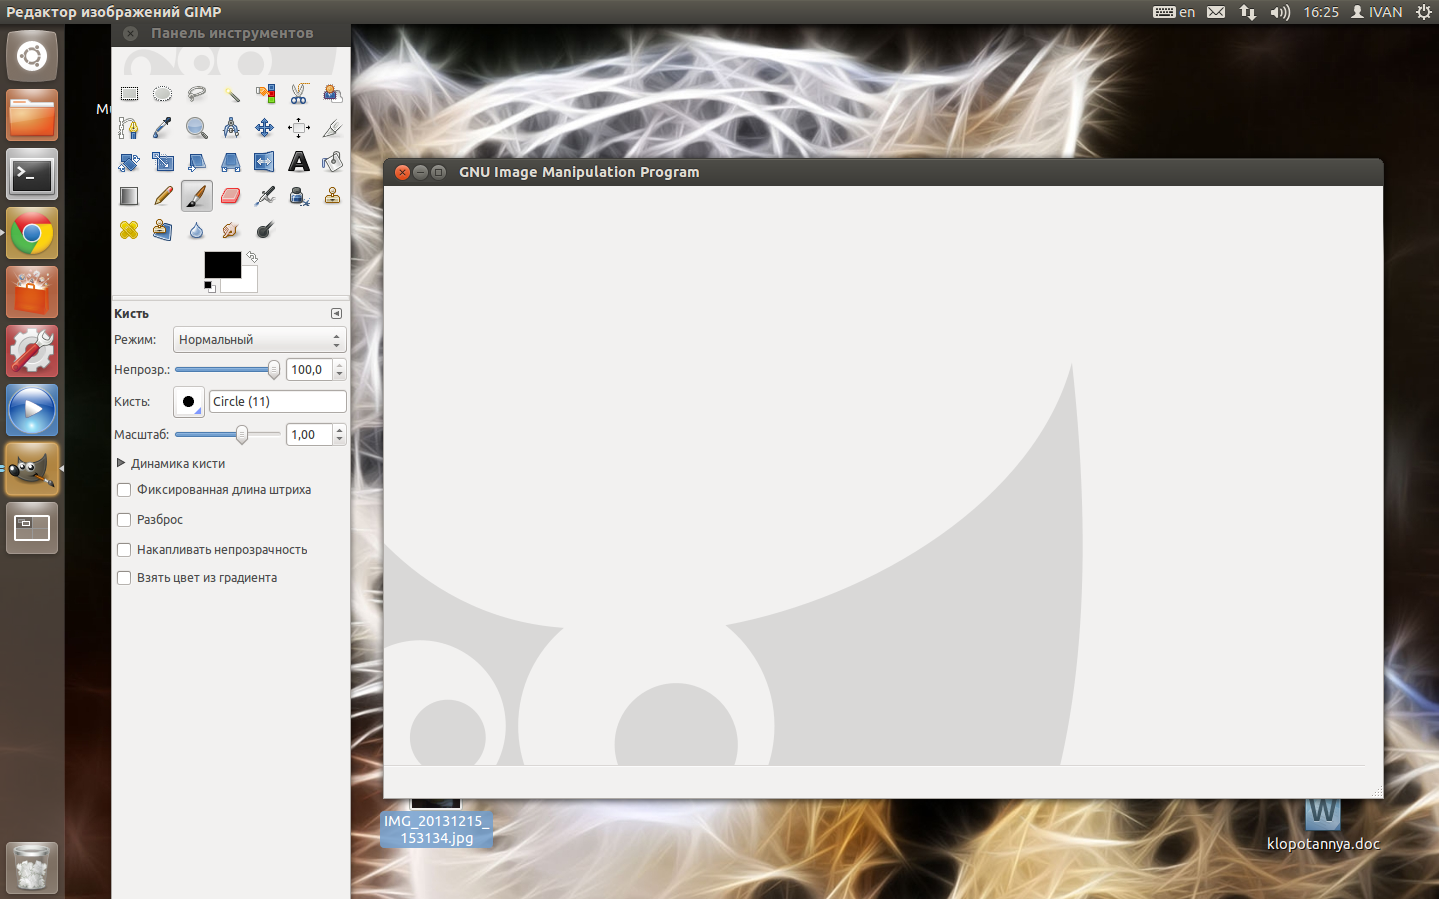Open the sound volume indicator menu
Viewport: 1439px width, 899px height.
pyautogui.click(x=1280, y=12)
